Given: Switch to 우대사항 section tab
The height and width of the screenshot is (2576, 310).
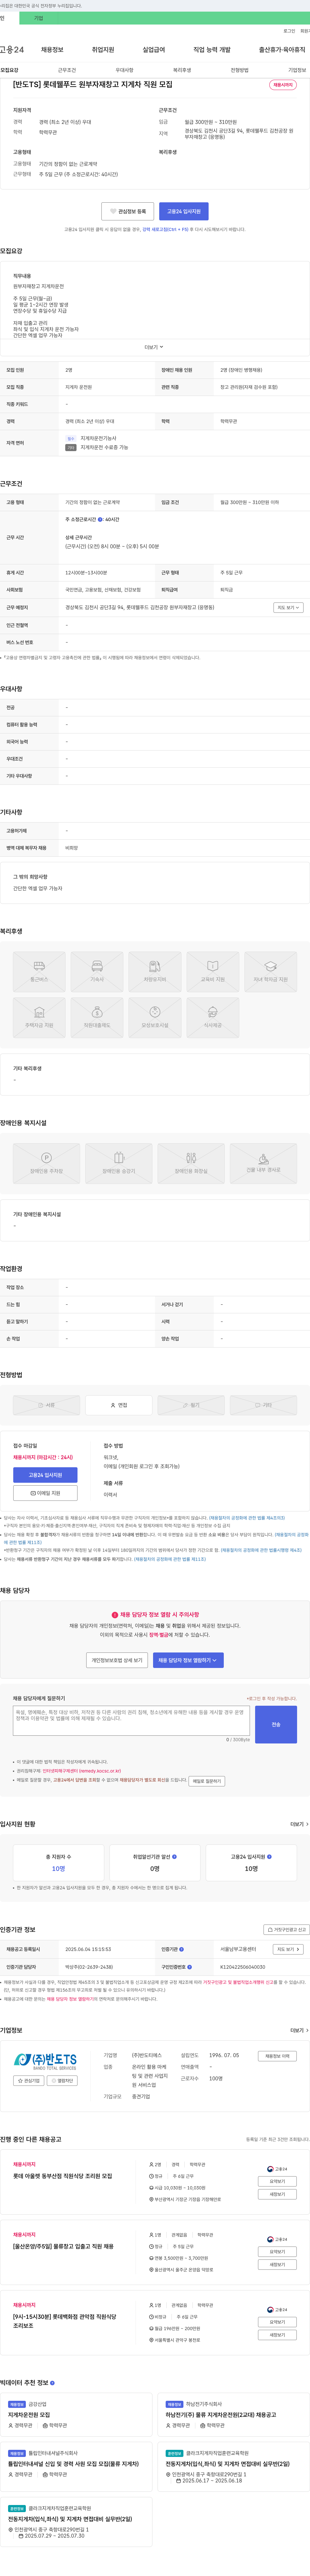Looking at the screenshot, I should [124, 70].
